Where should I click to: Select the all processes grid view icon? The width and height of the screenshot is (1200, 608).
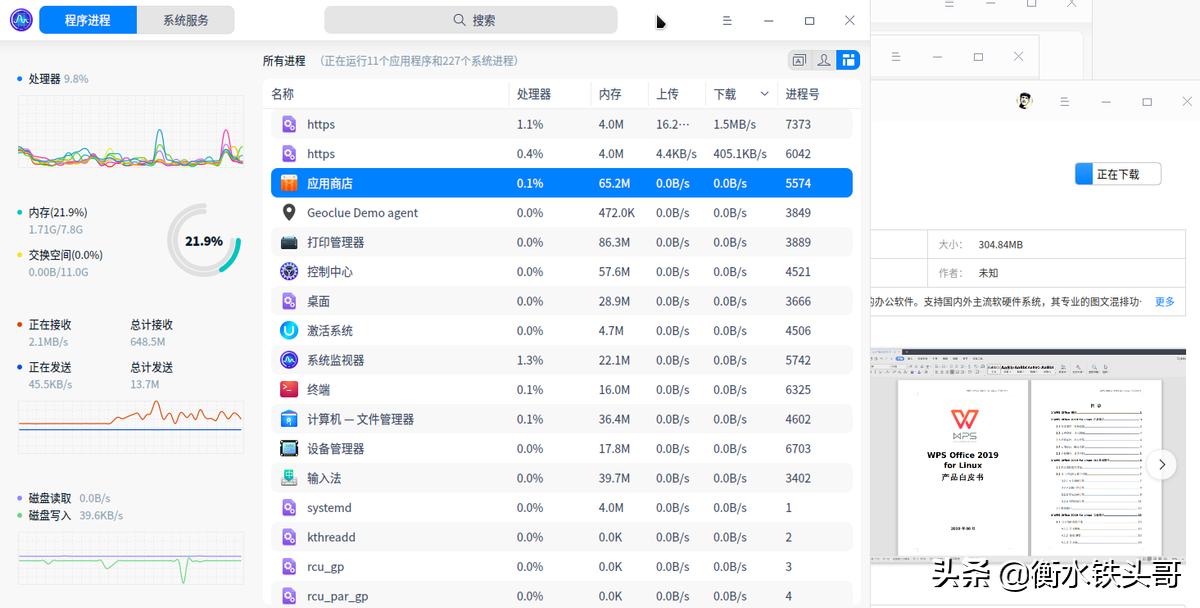[847, 60]
